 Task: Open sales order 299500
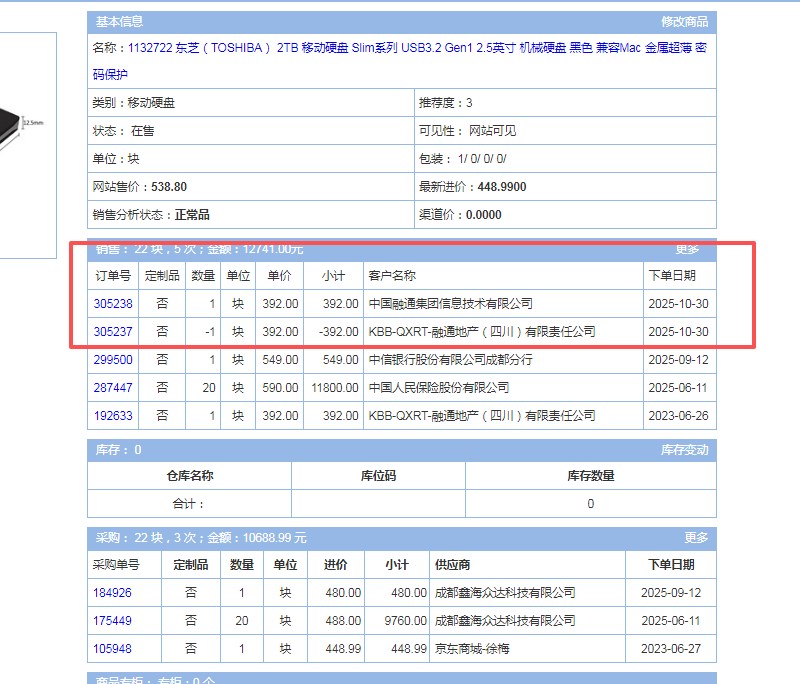[x=113, y=359]
